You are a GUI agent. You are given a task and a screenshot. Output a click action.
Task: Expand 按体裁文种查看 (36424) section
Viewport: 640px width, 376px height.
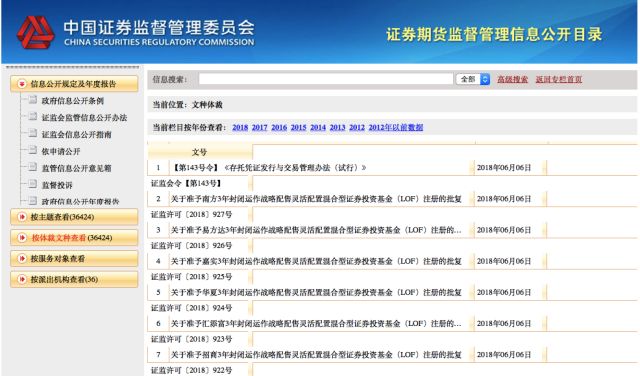click(74, 238)
